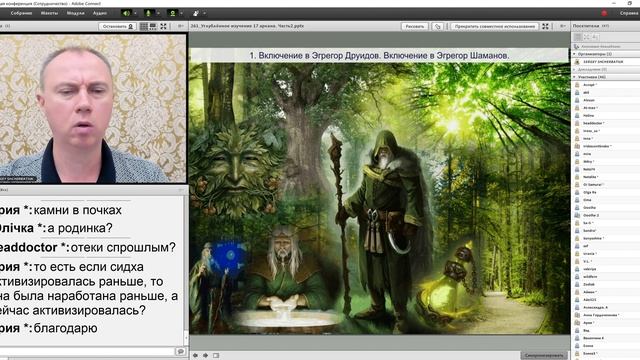The width and height of the screenshot is (640, 360).
Task: Toggle the webcam button
Action: (x=173, y=13)
